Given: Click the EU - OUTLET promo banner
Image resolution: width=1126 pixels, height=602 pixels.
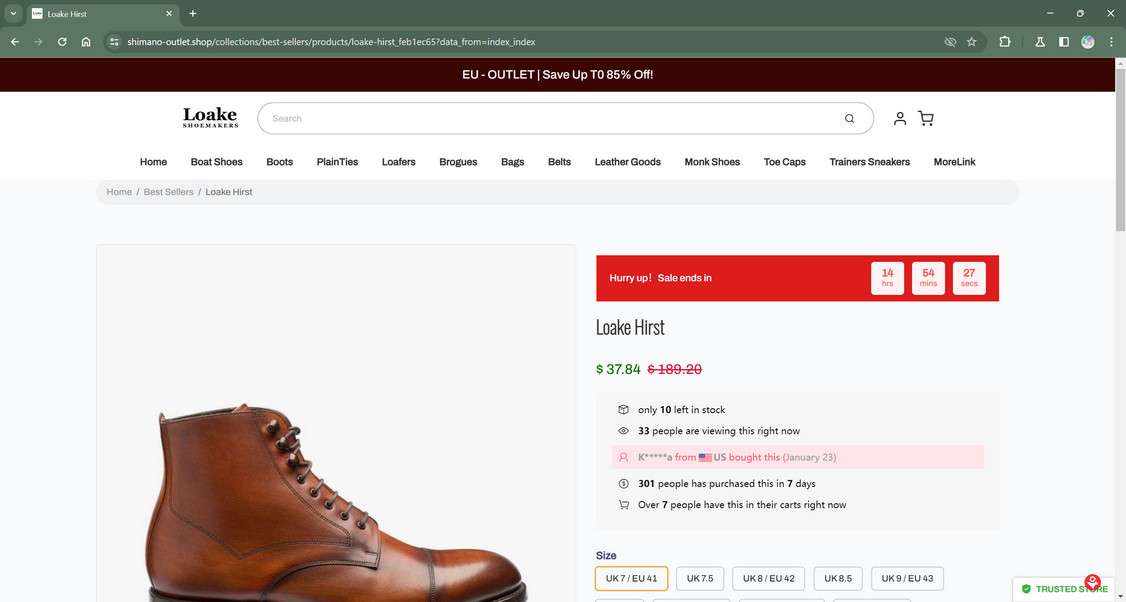Looking at the screenshot, I should (558, 75).
